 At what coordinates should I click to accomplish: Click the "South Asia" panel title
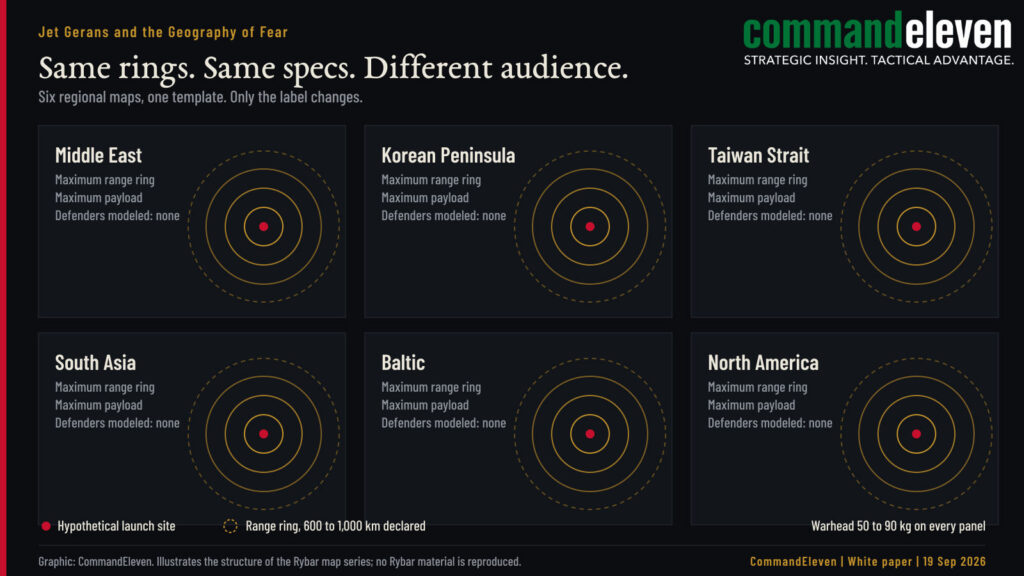coord(95,362)
